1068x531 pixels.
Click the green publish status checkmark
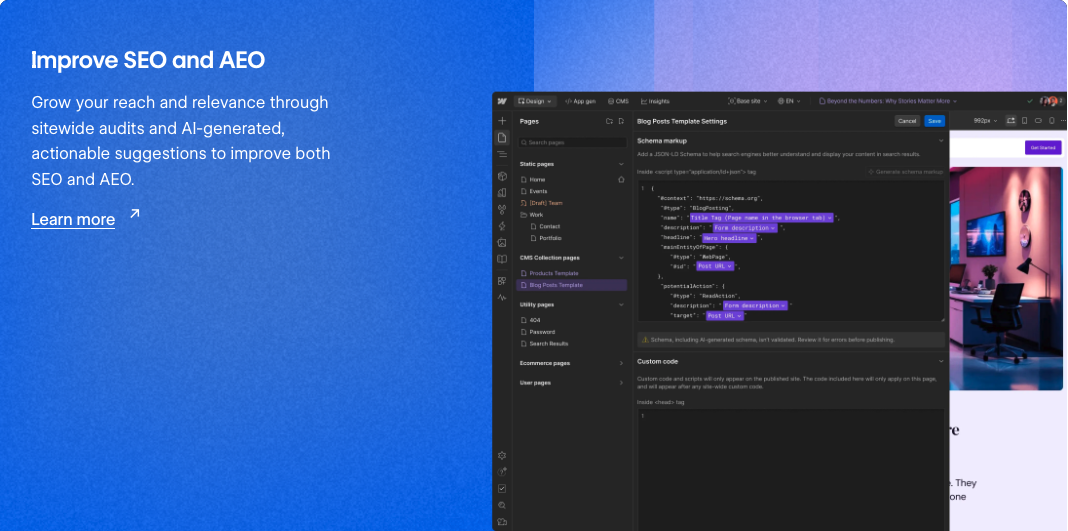tap(1030, 101)
